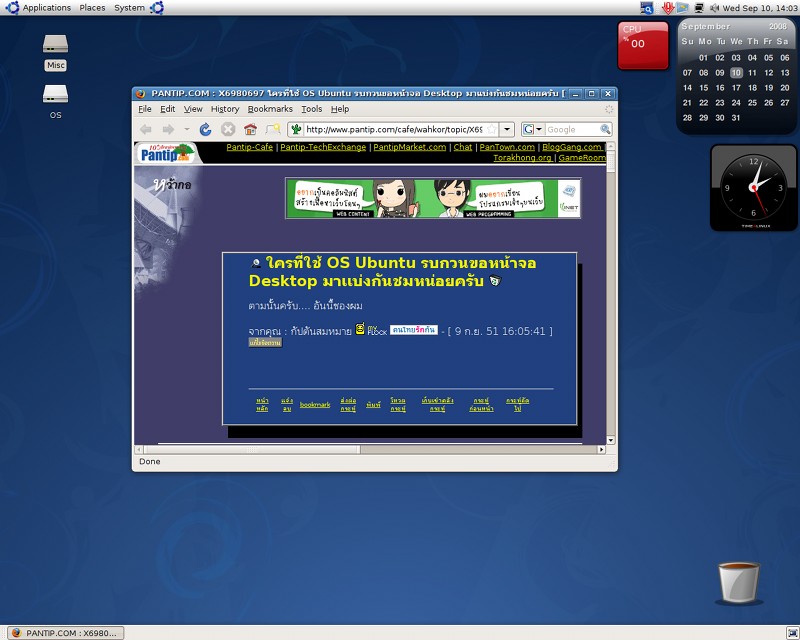Viewport: 800px width, 640px height.
Task: Click the analog clock desktop widget
Action: pyautogui.click(x=754, y=188)
